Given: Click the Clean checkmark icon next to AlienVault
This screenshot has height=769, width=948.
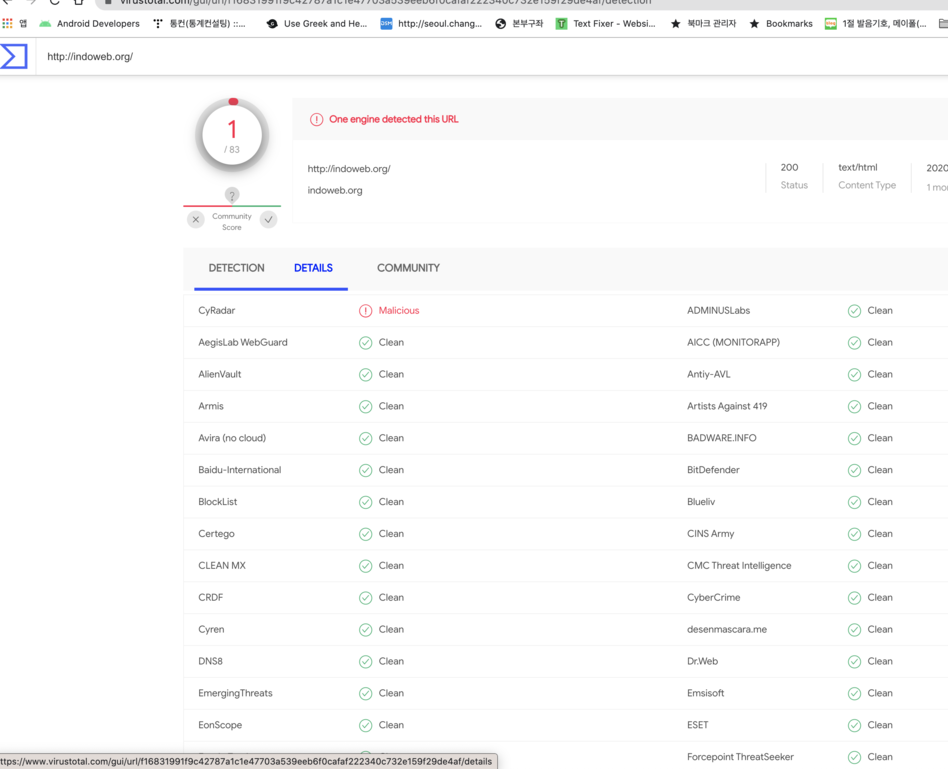Looking at the screenshot, I should [365, 375].
